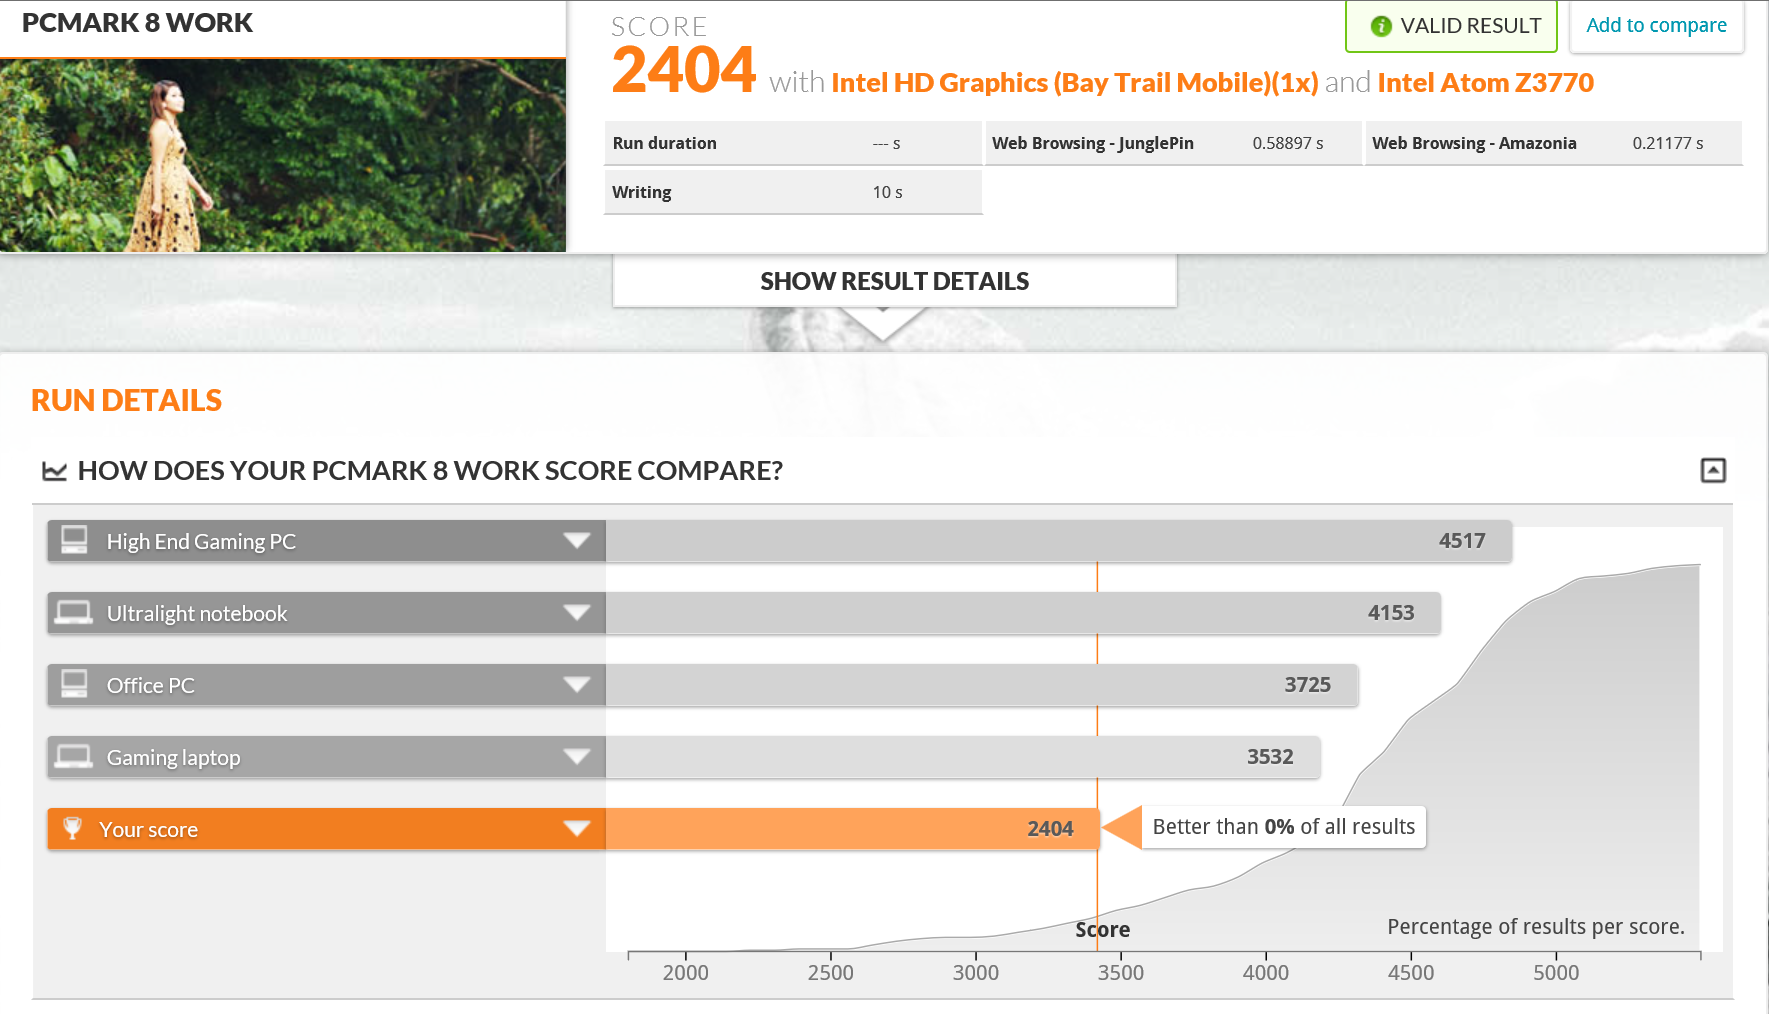Click the VALID RESULT badge

[1451, 26]
